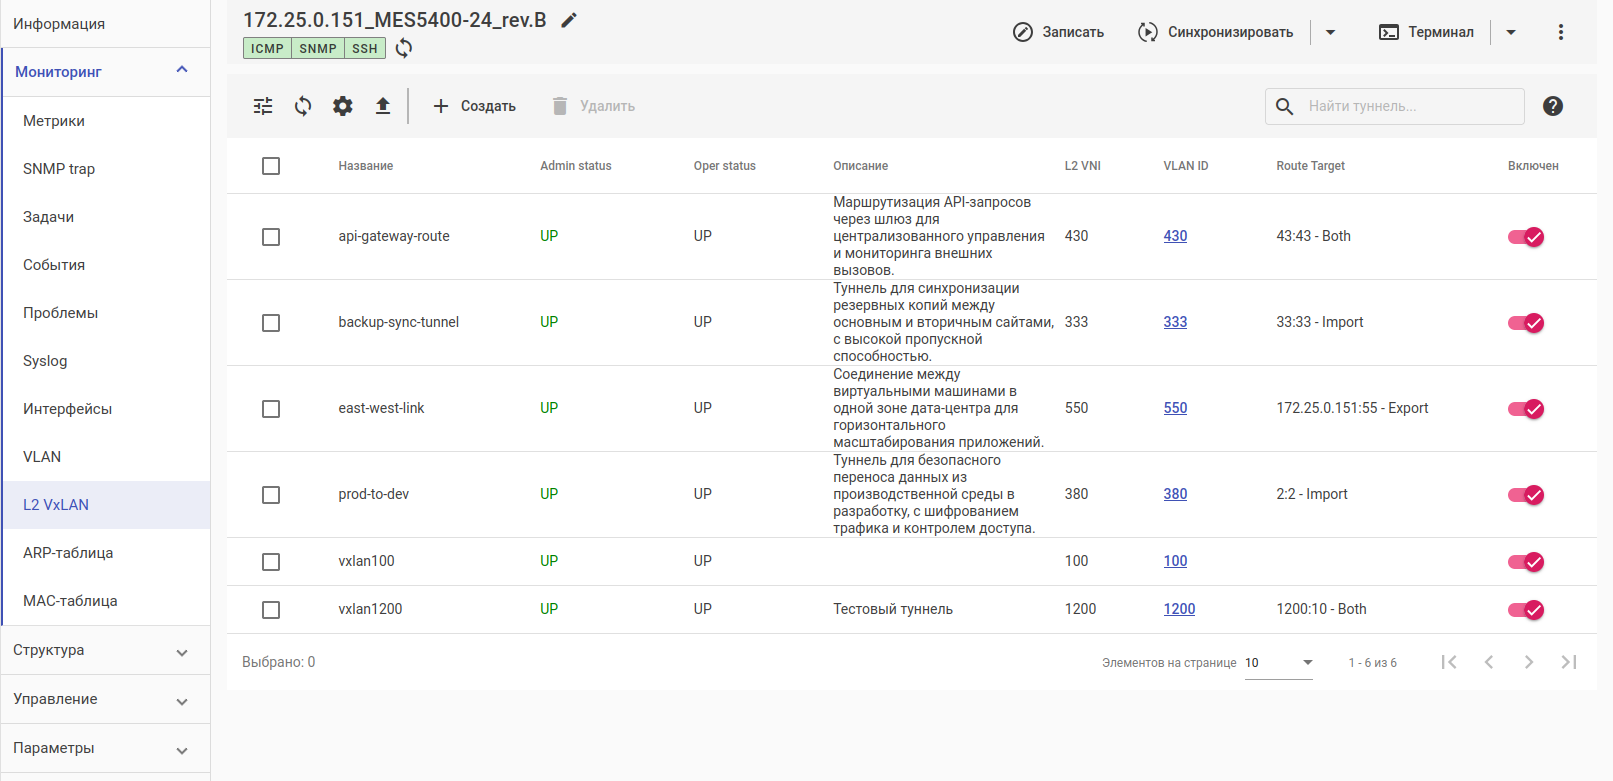Go to the last page of the table
The height and width of the screenshot is (781, 1613).
1568,662
